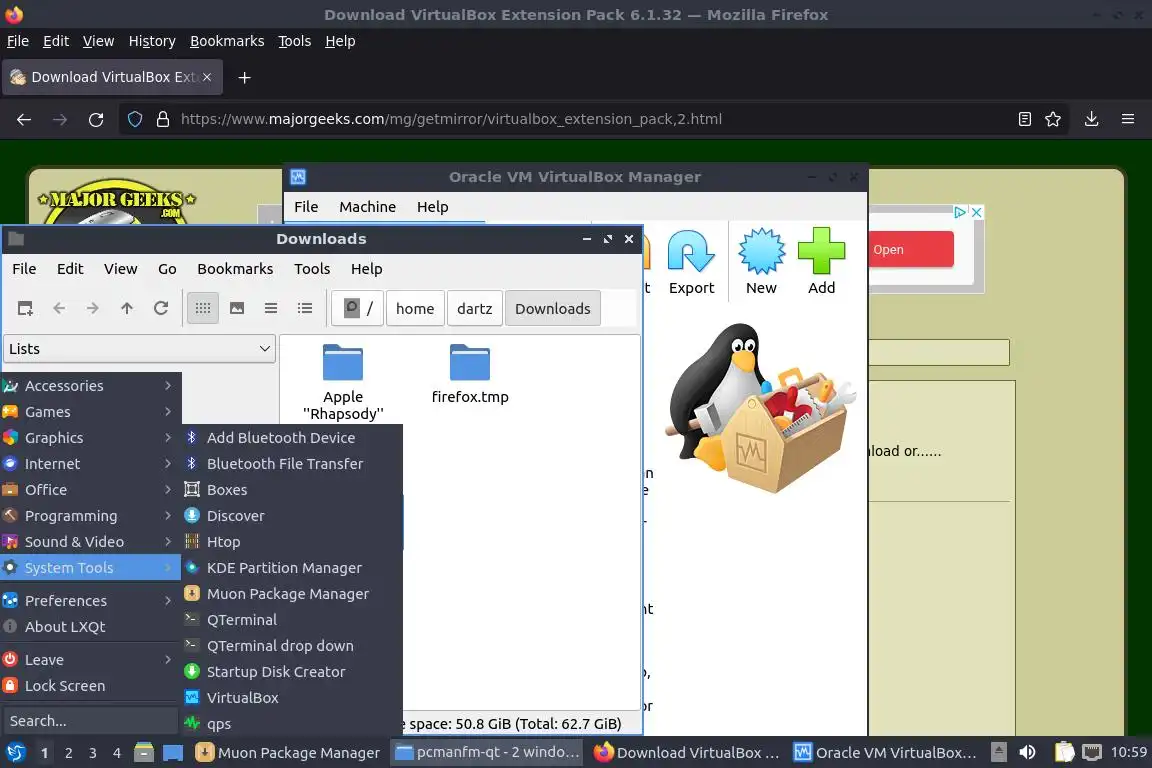The image size is (1152, 768).
Task: Click the Firefox reload page icon
Action: (x=96, y=119)
